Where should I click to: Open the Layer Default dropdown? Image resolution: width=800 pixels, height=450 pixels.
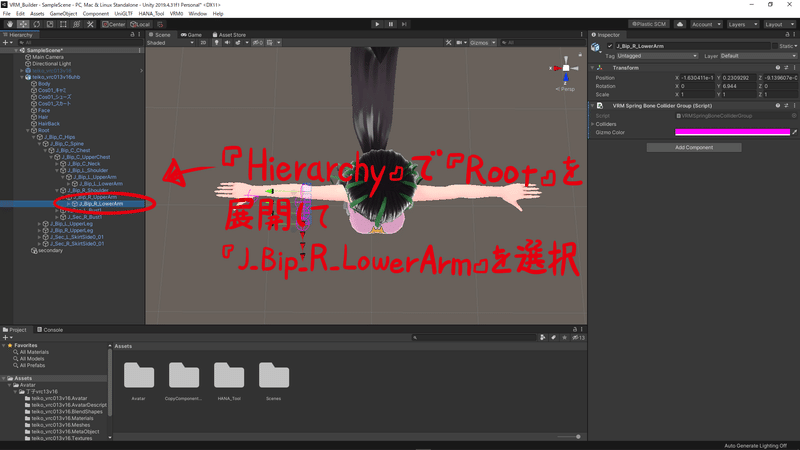click(x=758, y=56)
